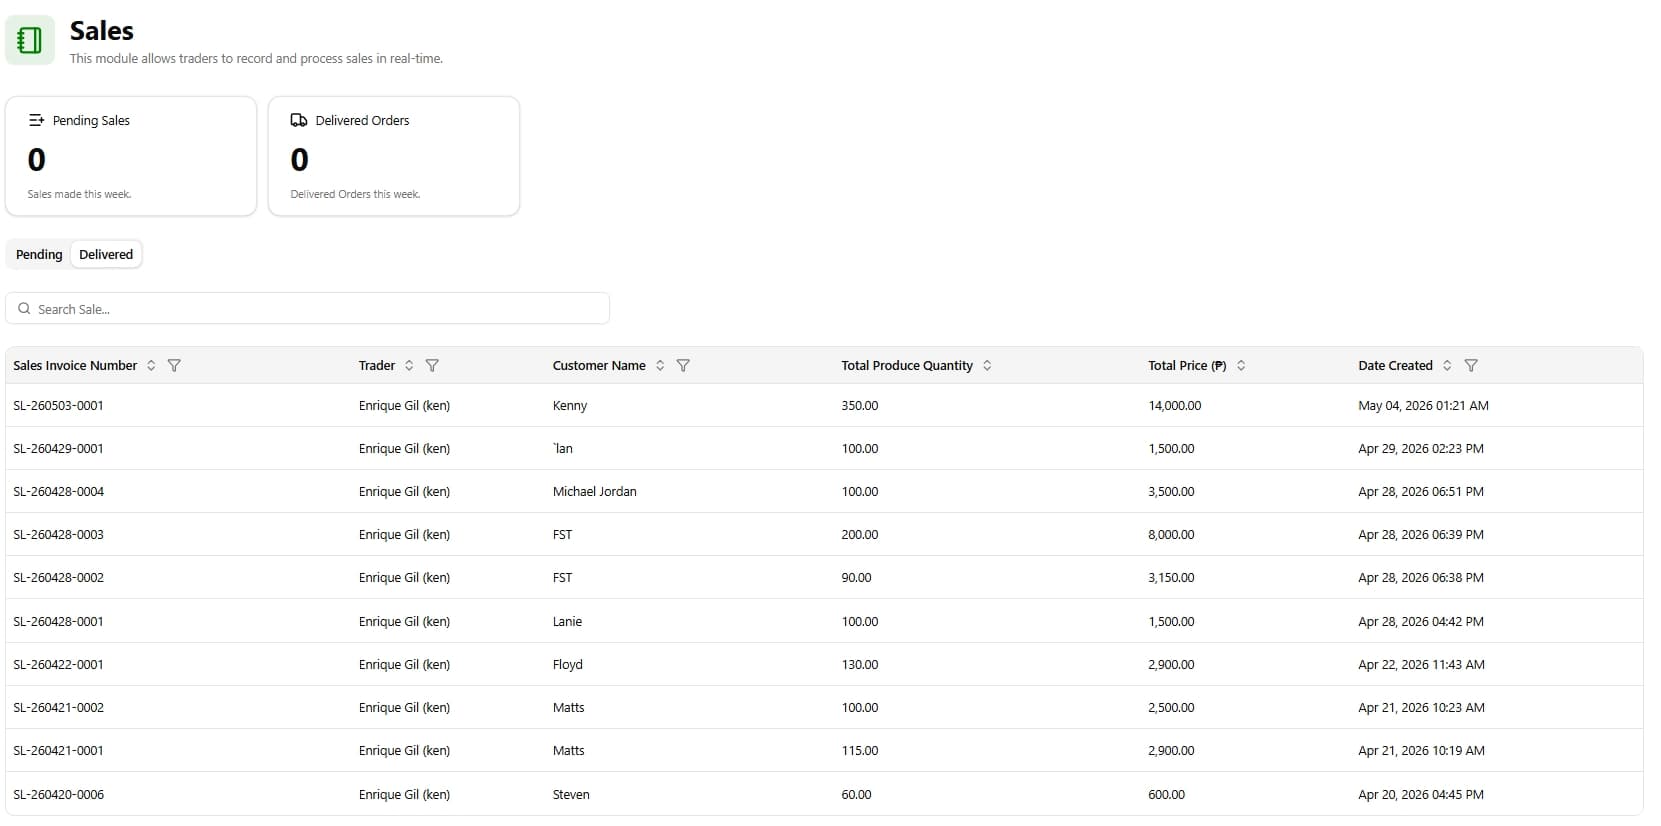The height and width of the screenshot is (826, 1661).
Task: Select invoice SL-260420-0006
Action: (58, 794)
